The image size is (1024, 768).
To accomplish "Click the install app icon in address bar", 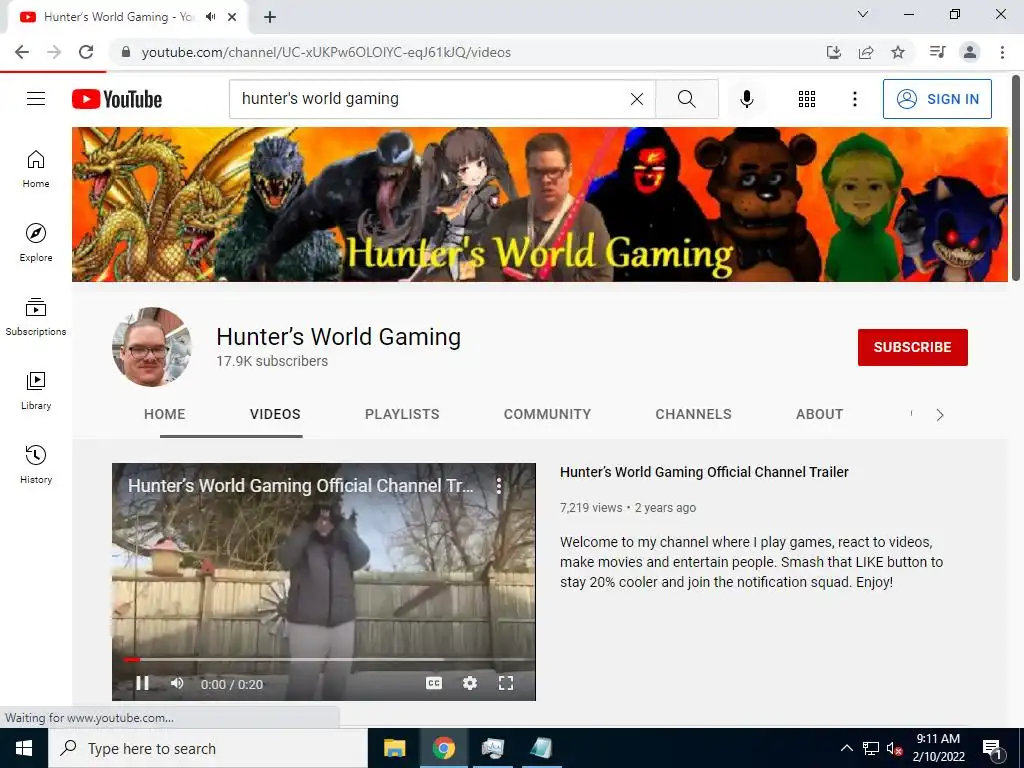I will [834, 52].
